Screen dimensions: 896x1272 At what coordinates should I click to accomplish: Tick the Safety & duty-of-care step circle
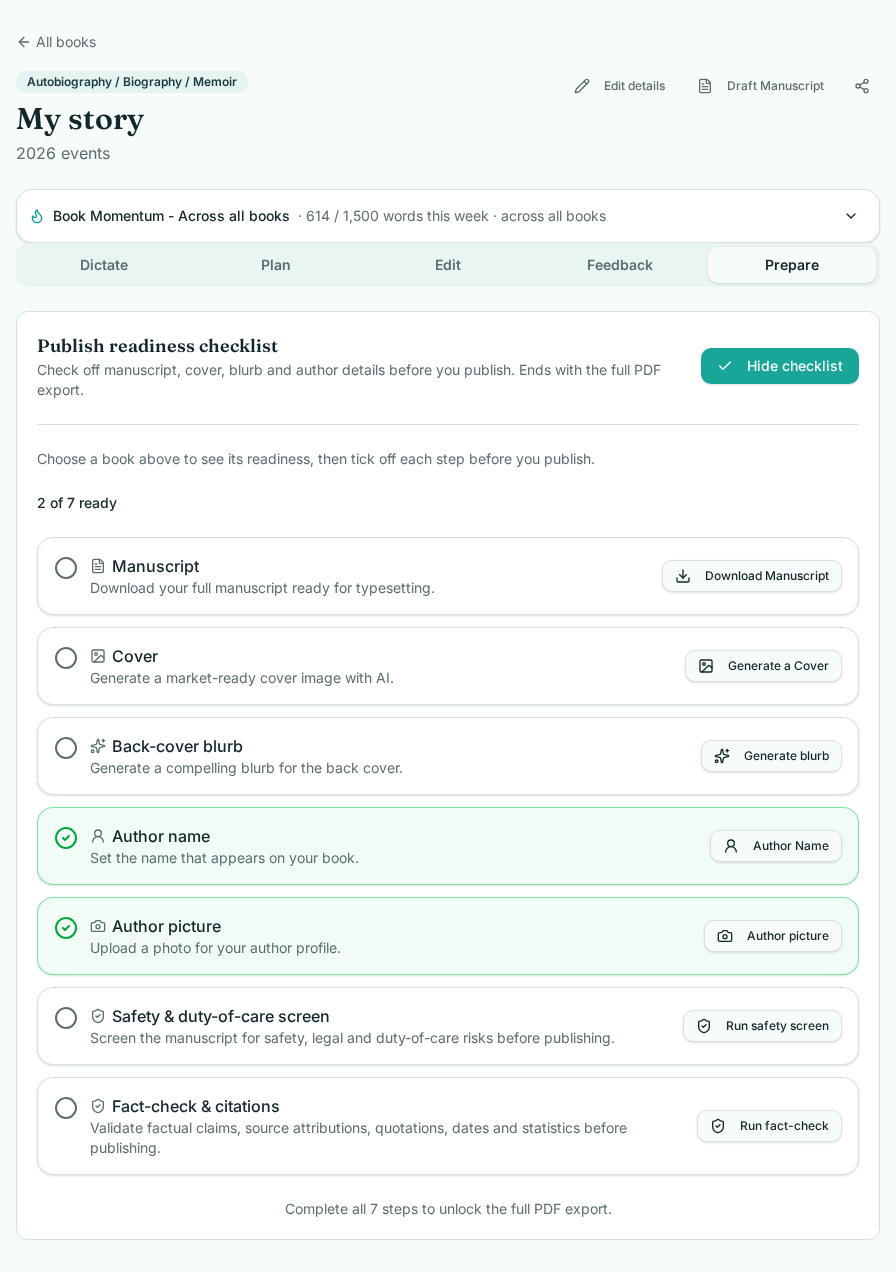66,1018
